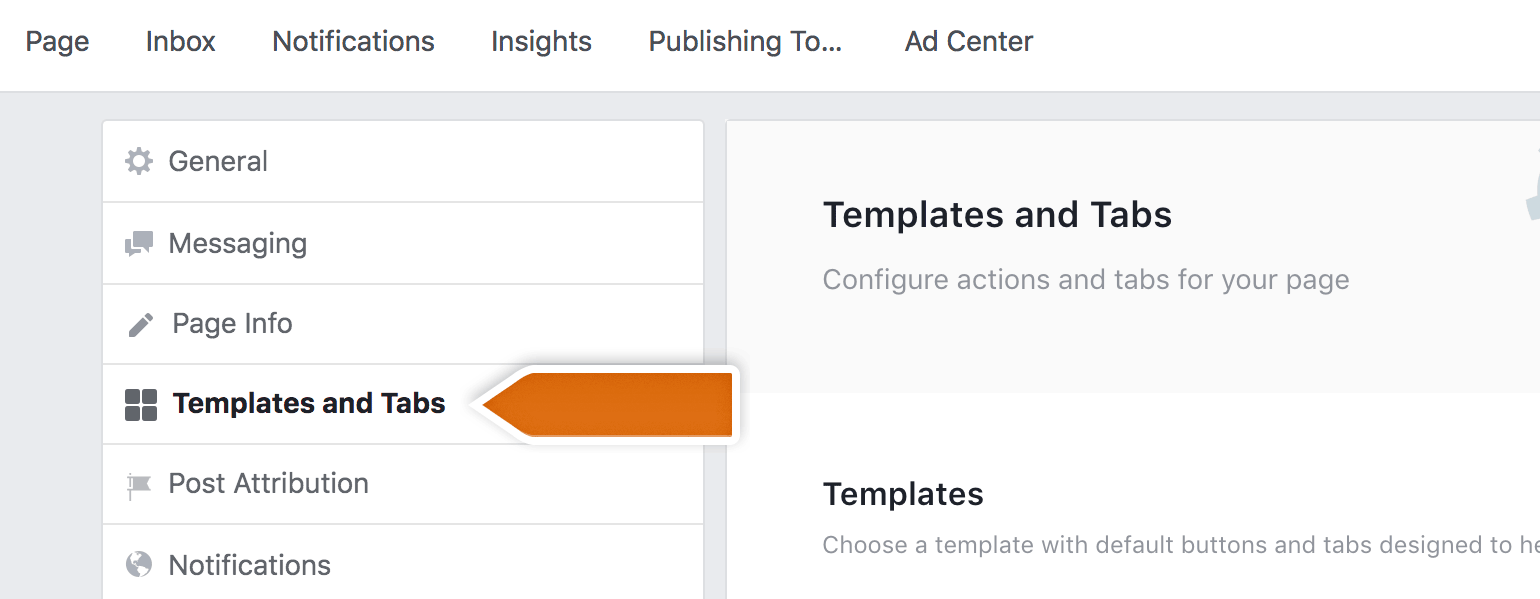1540x599 pixels.
Task: Open Notifications from the top navigation
Action: (353, 41)
